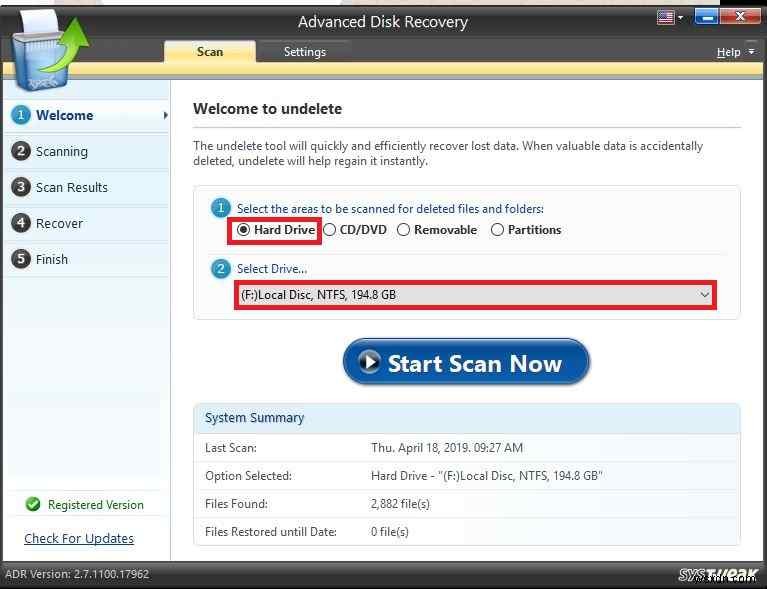Screen dimensions: 767x589
Task: Choose the Partitions radio option
Action: (x=497, y=229)
